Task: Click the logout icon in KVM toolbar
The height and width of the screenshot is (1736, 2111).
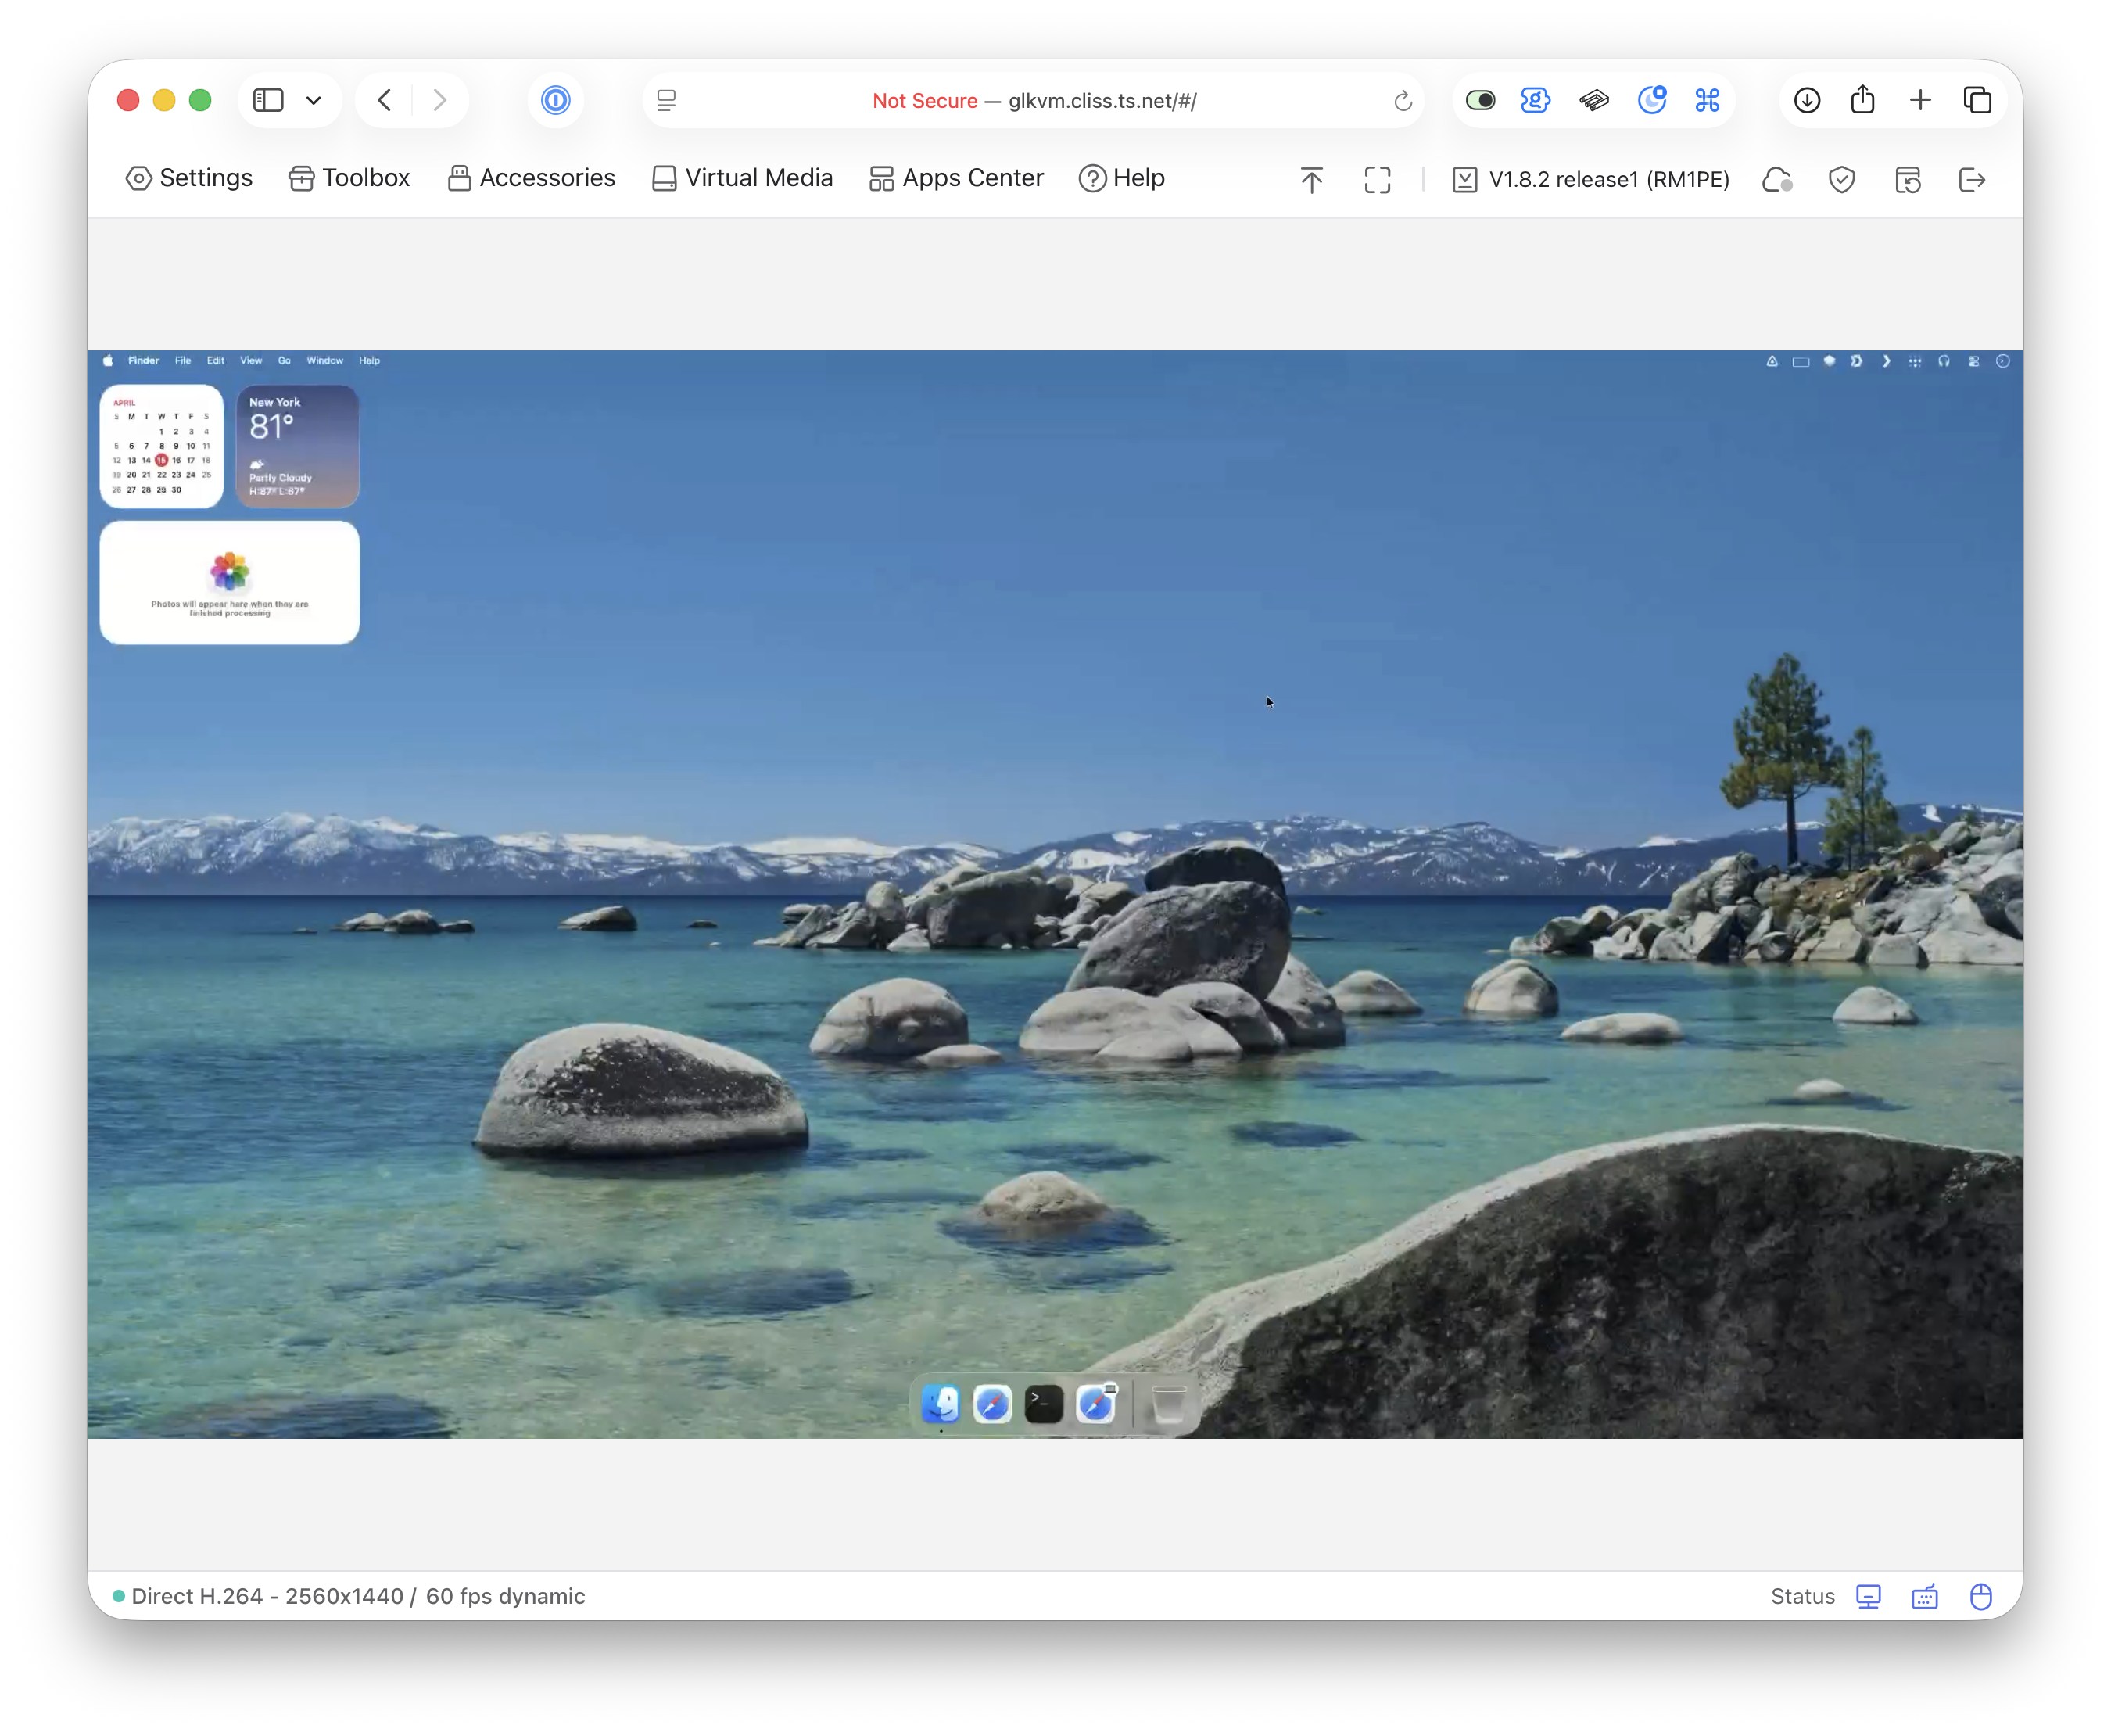Action: click(1971, 180)
